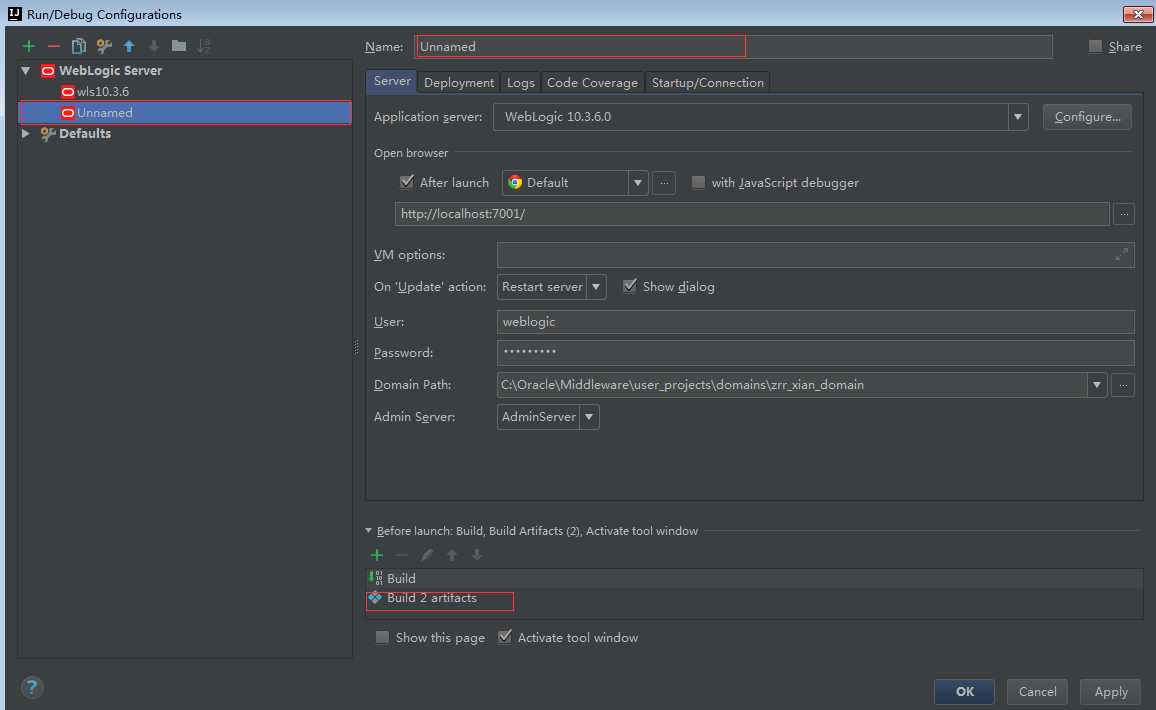Click the localhost URL field
Screen dimensions: 1156x710
click(752, 214)
